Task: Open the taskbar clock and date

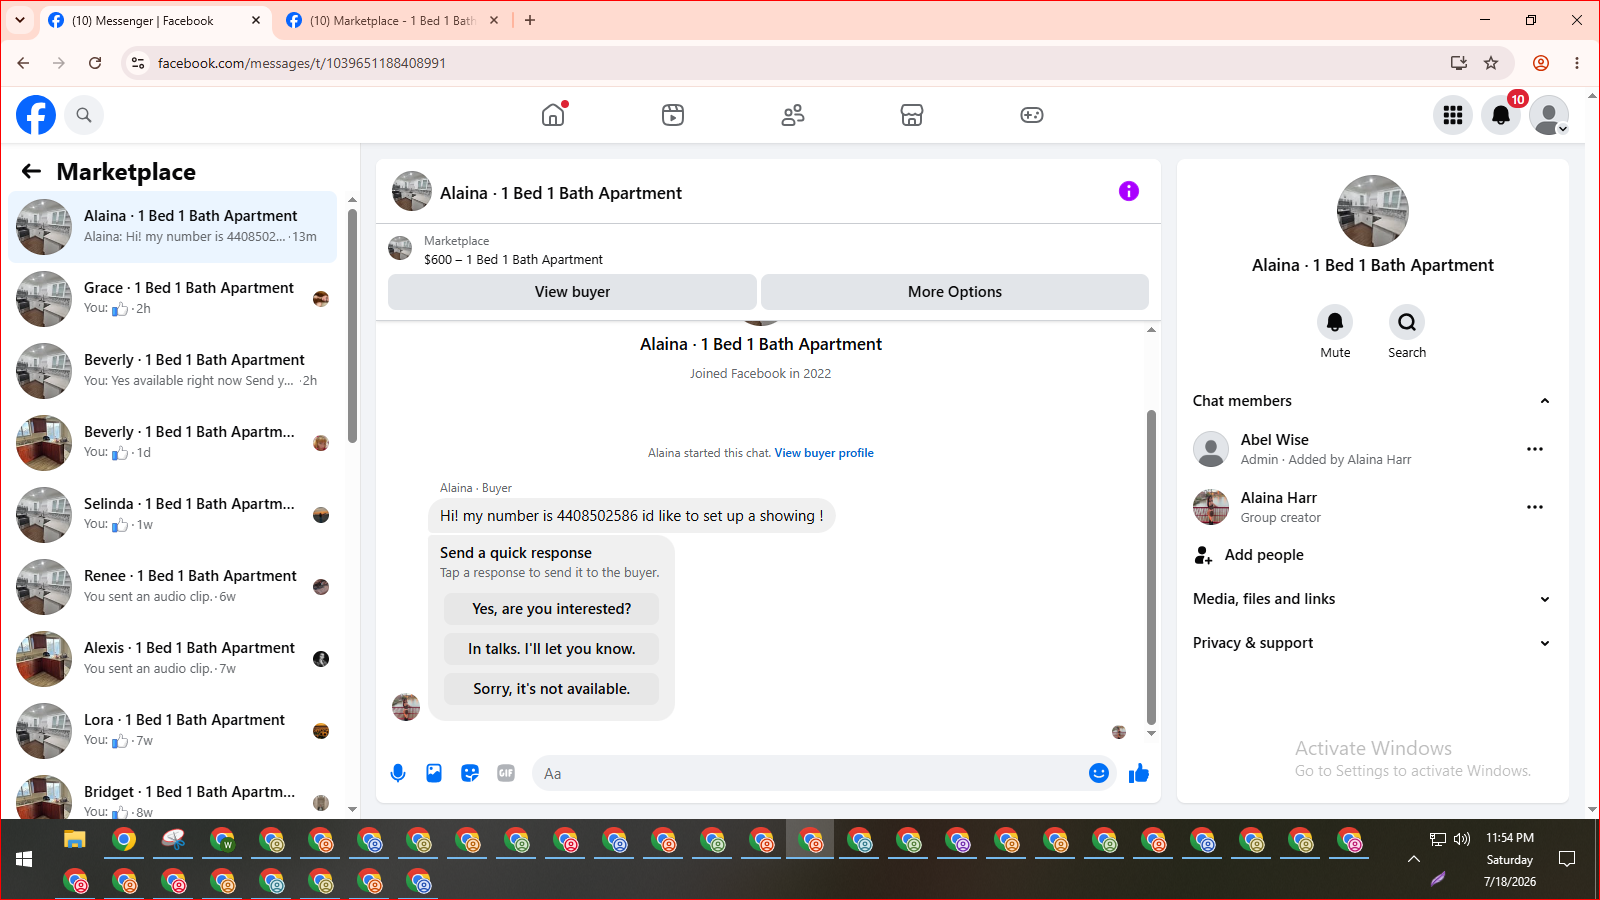Action: pos(1510,860)
